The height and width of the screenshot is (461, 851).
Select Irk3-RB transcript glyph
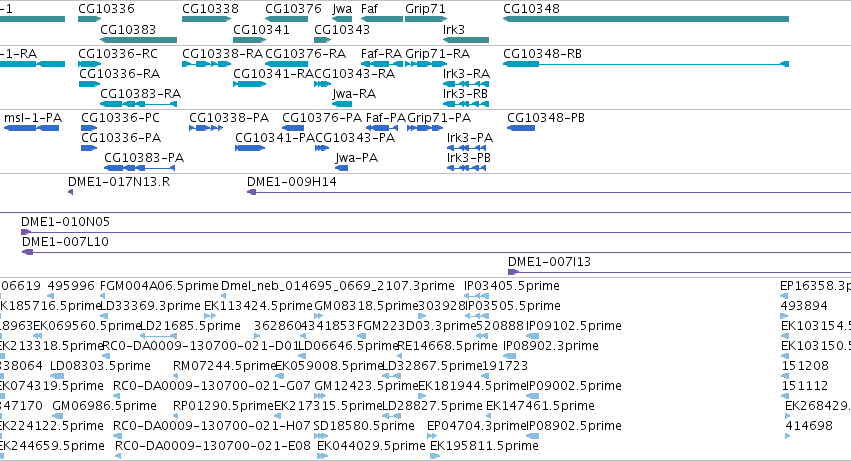coord(466,104)
